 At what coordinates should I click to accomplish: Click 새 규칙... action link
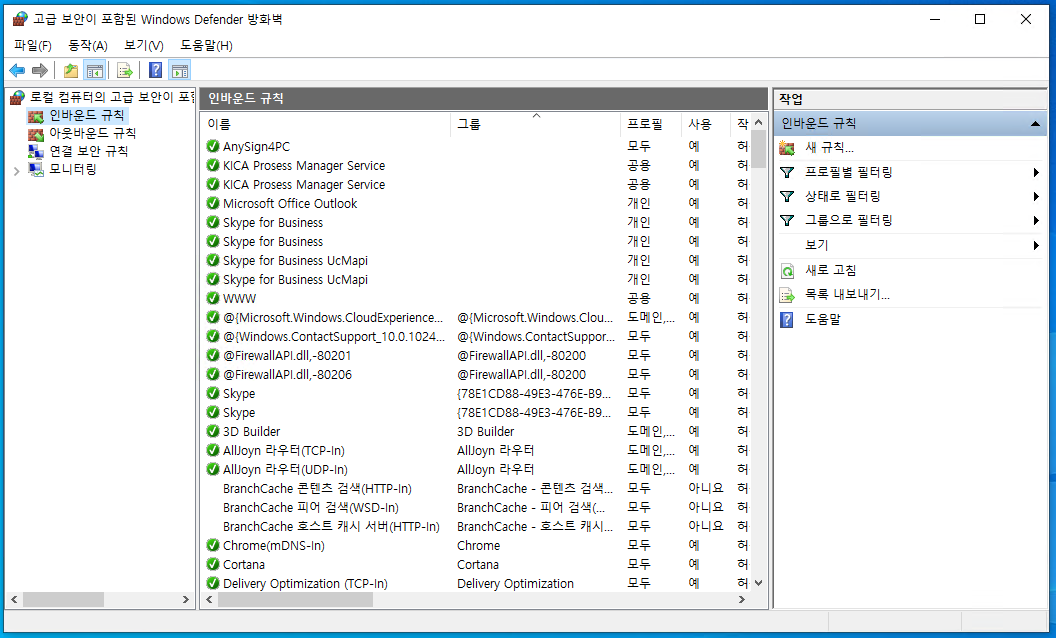tap(829, 148)
